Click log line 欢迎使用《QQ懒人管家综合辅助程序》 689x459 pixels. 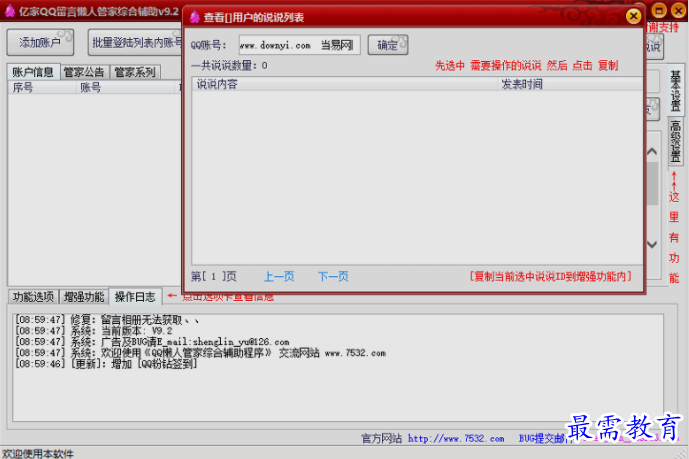point(200,353)
